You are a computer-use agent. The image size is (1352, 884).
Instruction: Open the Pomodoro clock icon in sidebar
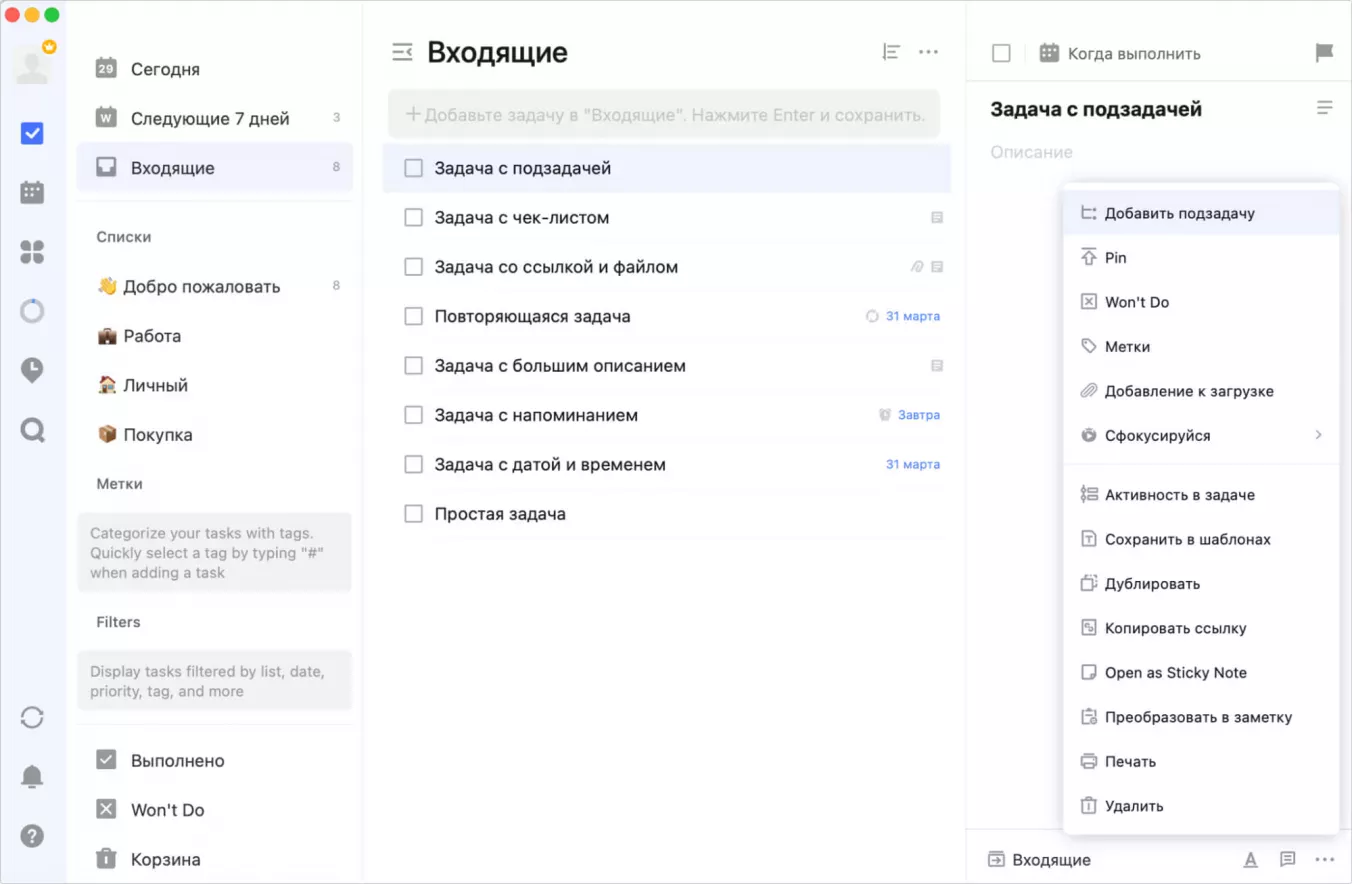pyautogui.click(x=32, y=371)
